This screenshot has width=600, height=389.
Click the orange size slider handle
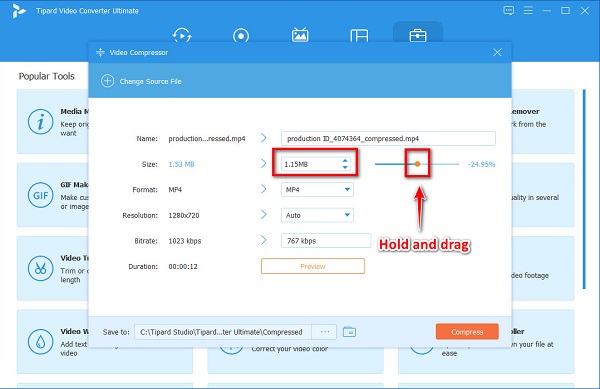(x=417, y=164)
